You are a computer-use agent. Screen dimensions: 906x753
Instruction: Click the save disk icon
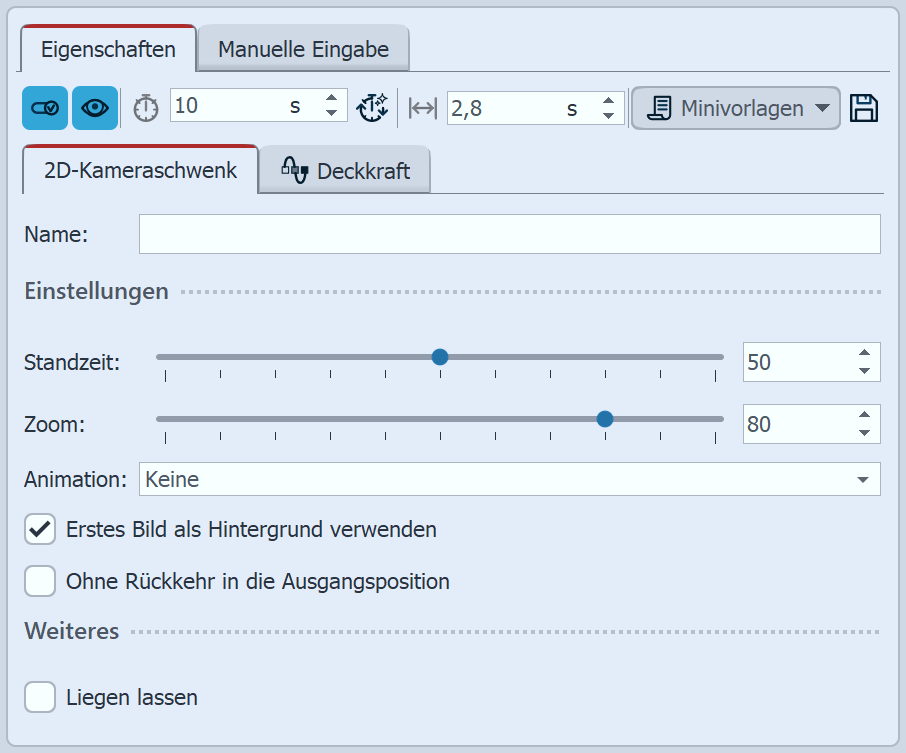(864, 108)
